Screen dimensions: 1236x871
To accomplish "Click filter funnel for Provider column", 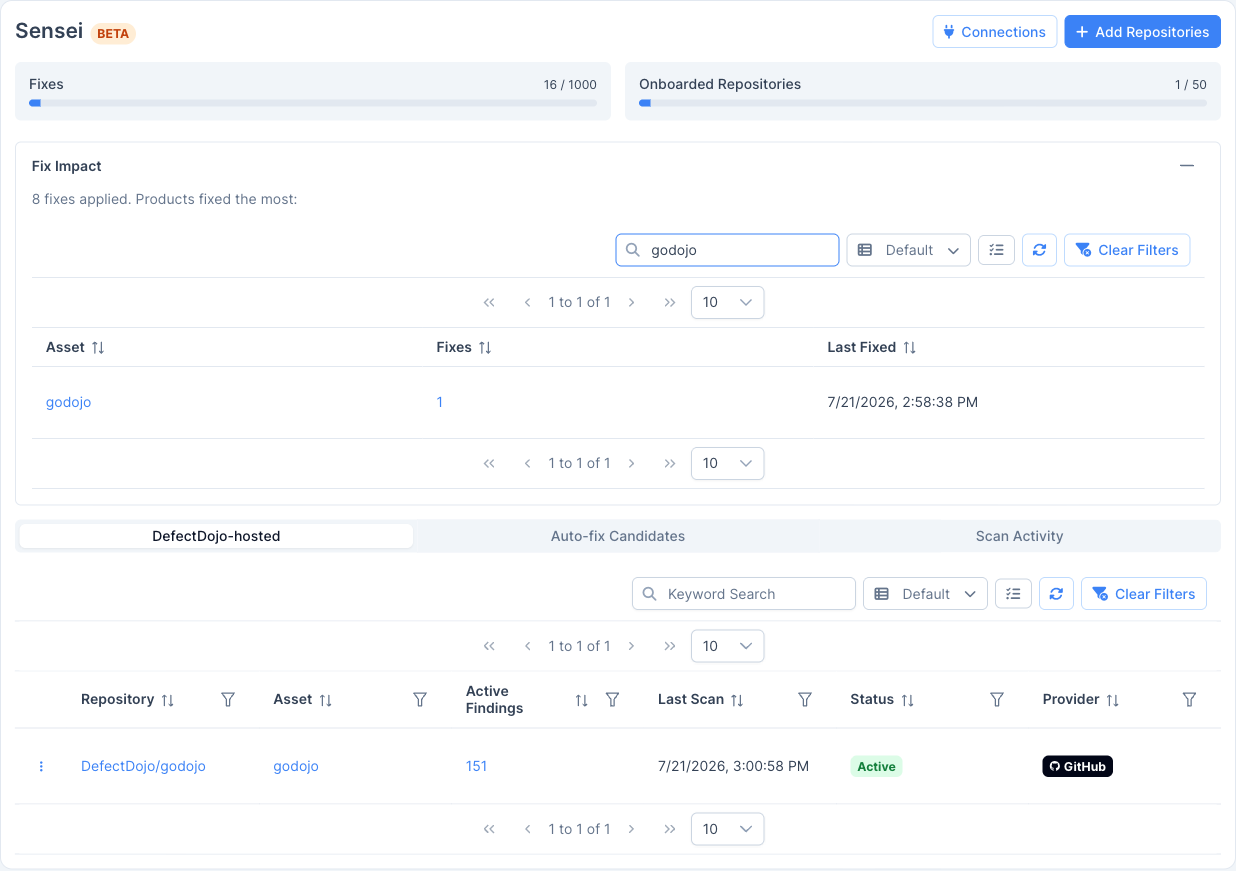I will [1189, 700].
